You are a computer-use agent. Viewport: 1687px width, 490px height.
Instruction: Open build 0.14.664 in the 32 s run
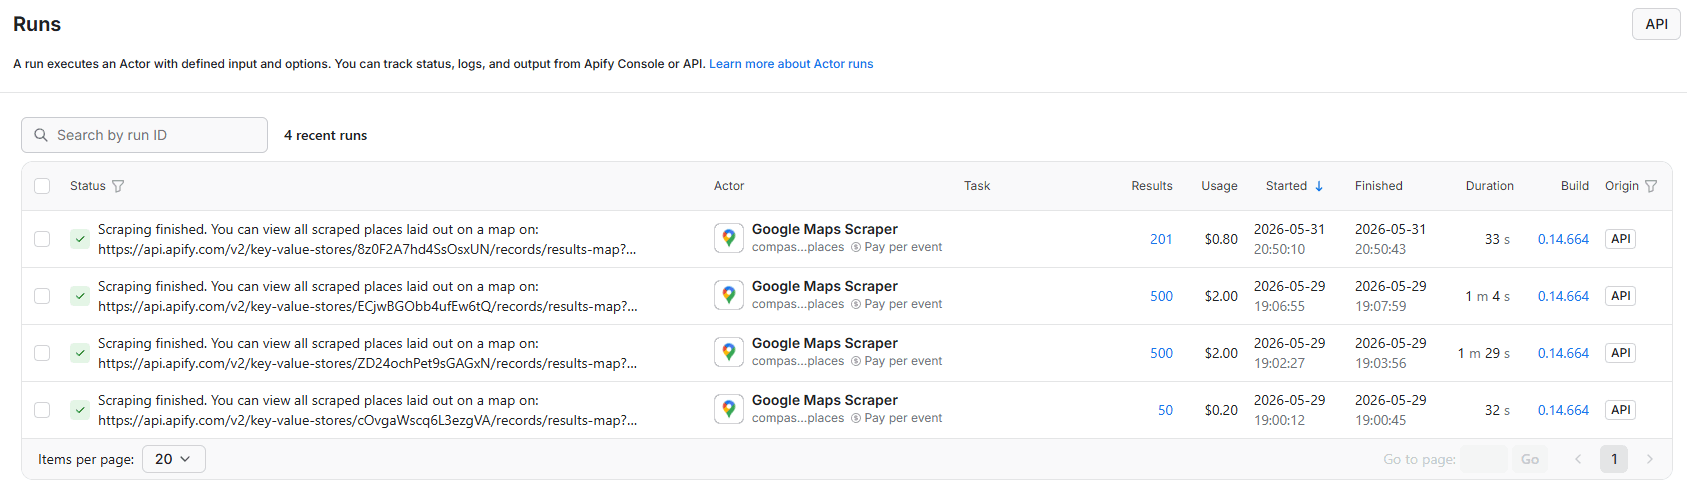click(1563, 410)
